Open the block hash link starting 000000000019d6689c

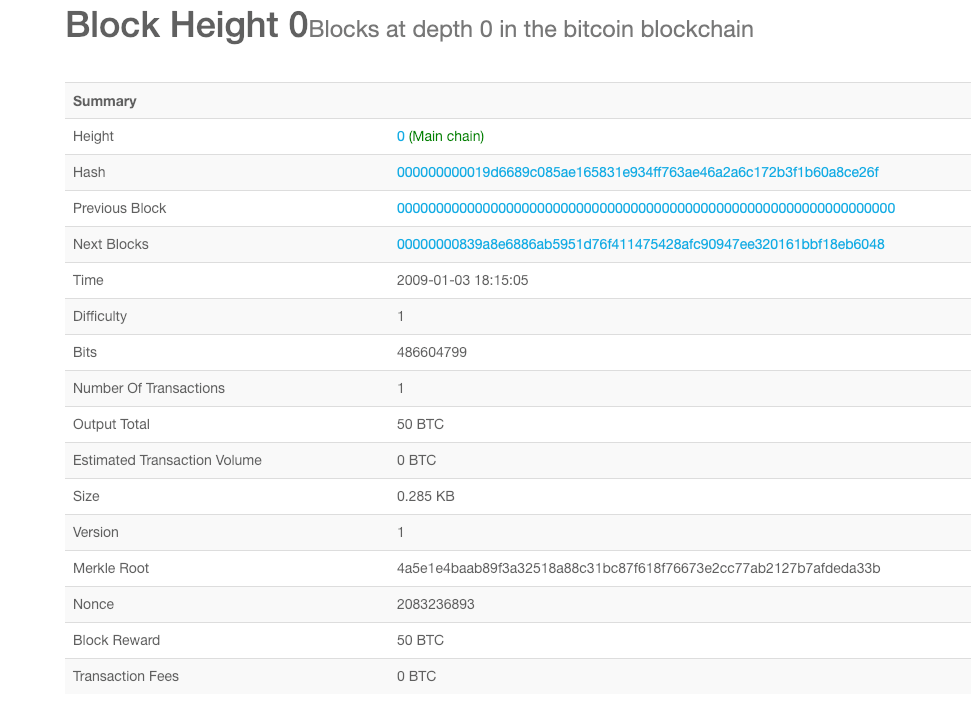point(637,173)
